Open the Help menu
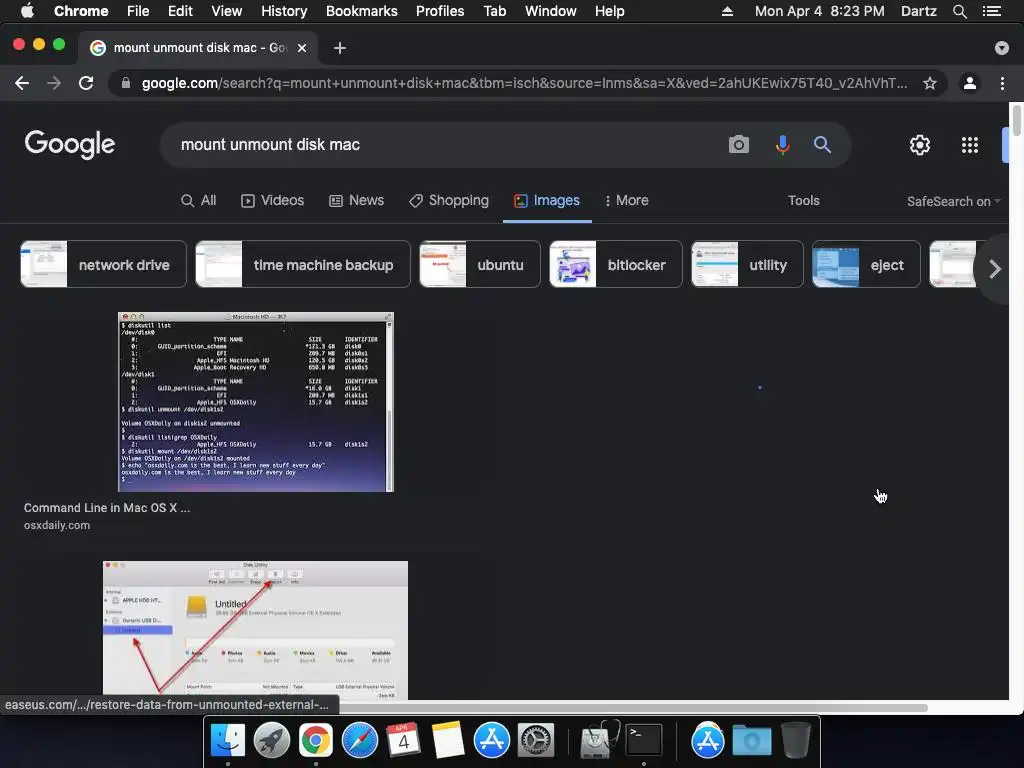 point(609,11)
